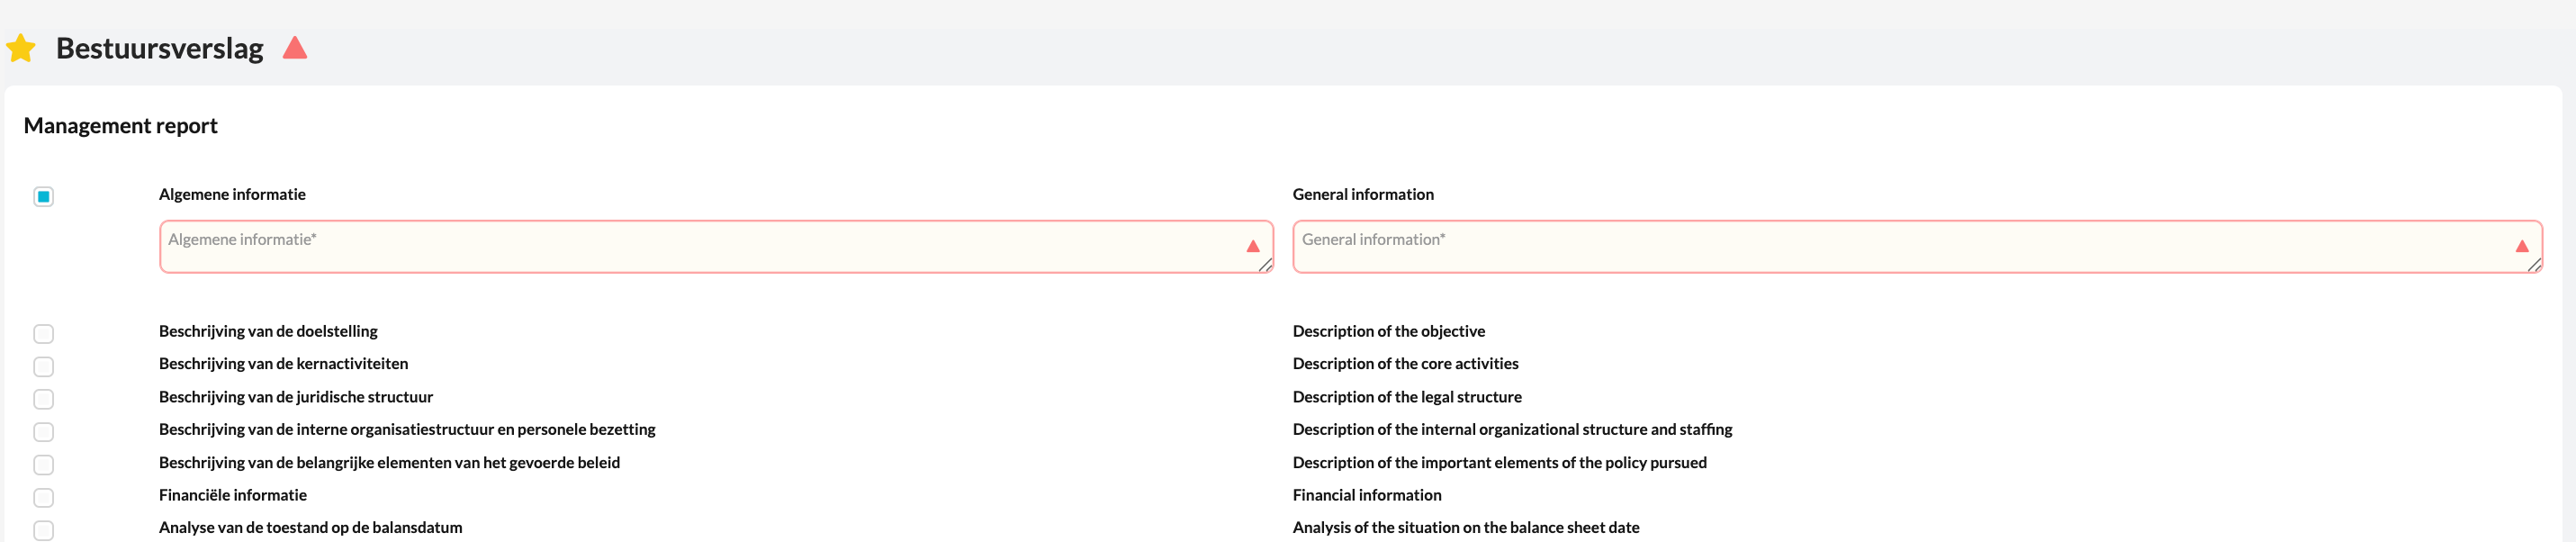2576x542 pixels.
Task: Click resize handle of Algemene informatie textarea
Action: click(1266, 265)
